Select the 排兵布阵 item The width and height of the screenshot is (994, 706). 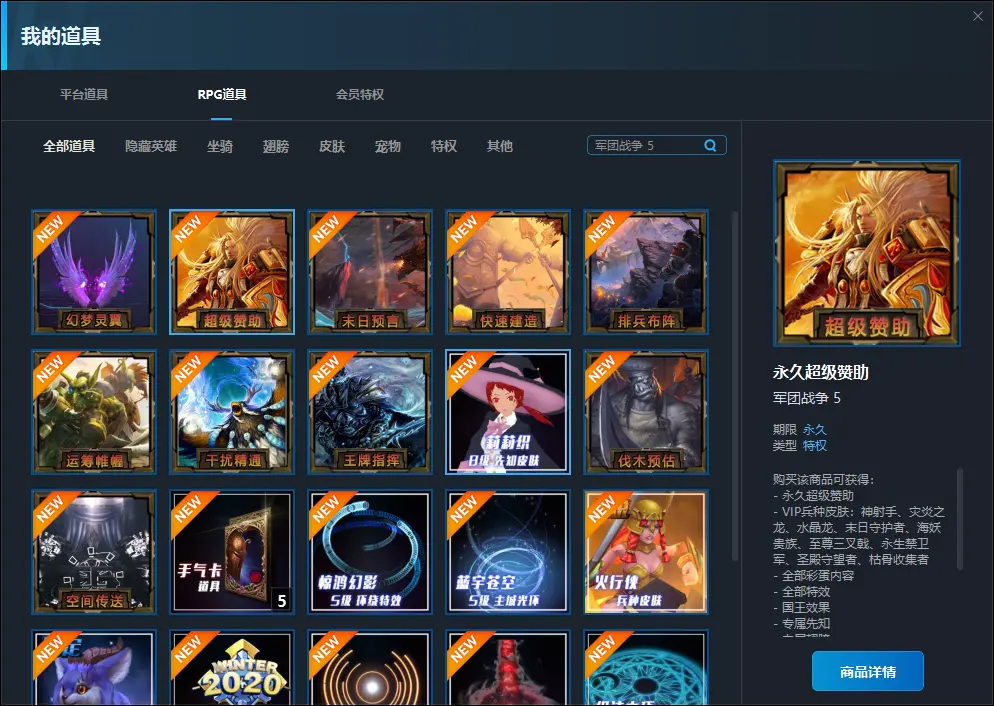pyautogui.click(x=646, y=272)
